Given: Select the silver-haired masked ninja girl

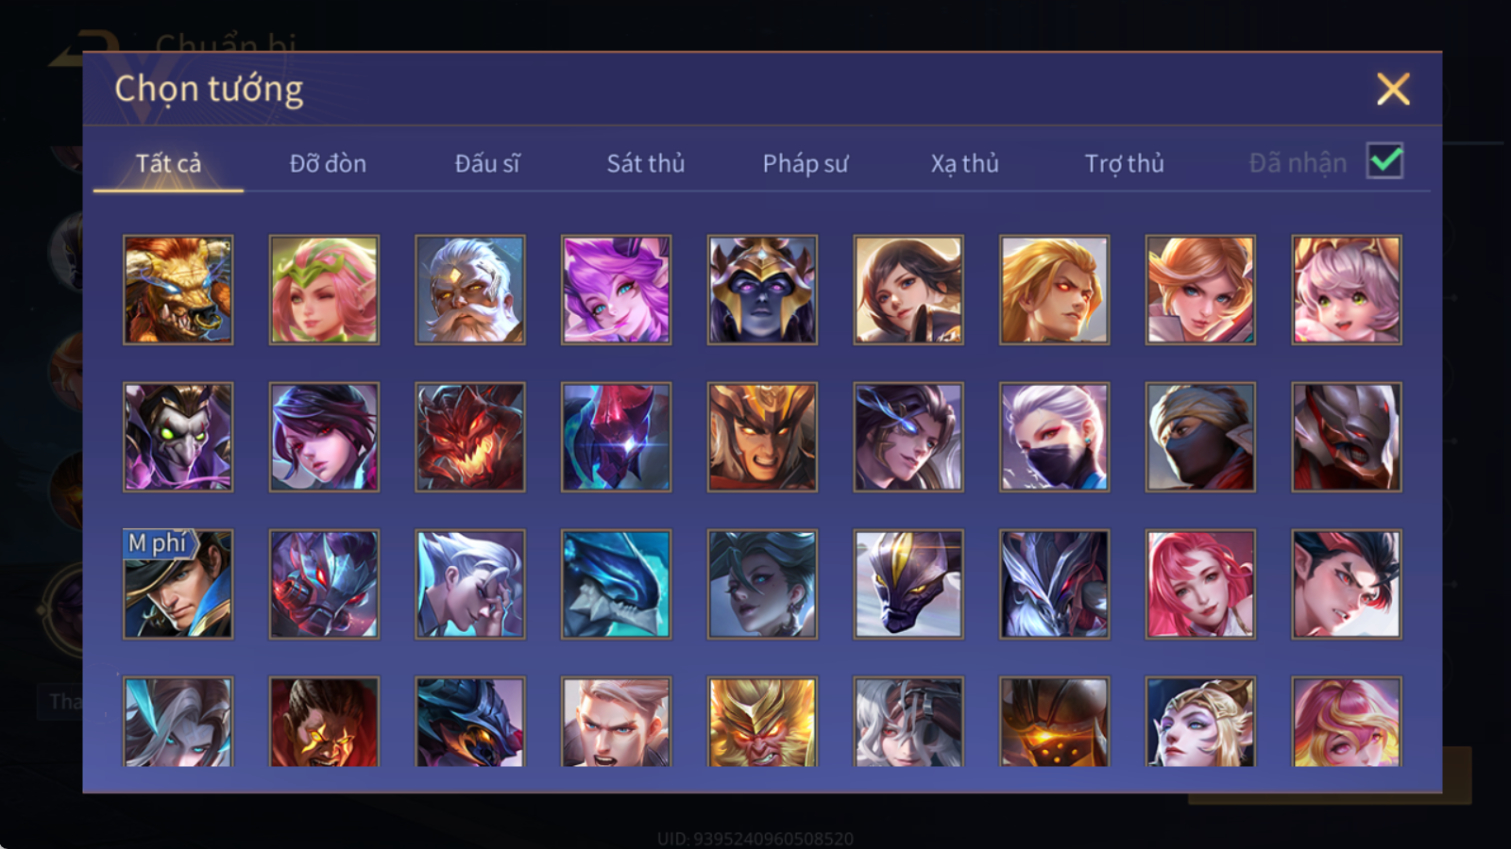Looking at the screenshot, I should click(1054, 437).
